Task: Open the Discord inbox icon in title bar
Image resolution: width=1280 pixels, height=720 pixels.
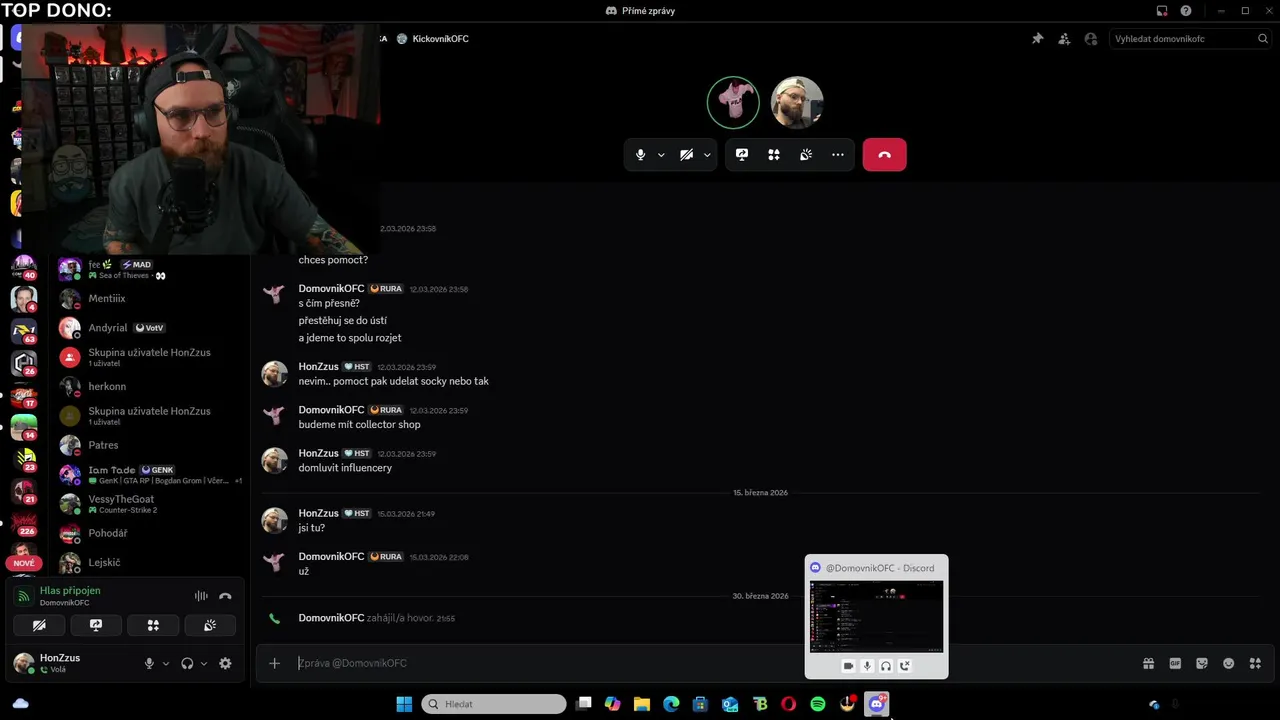Action: (x=1162, y=11)
